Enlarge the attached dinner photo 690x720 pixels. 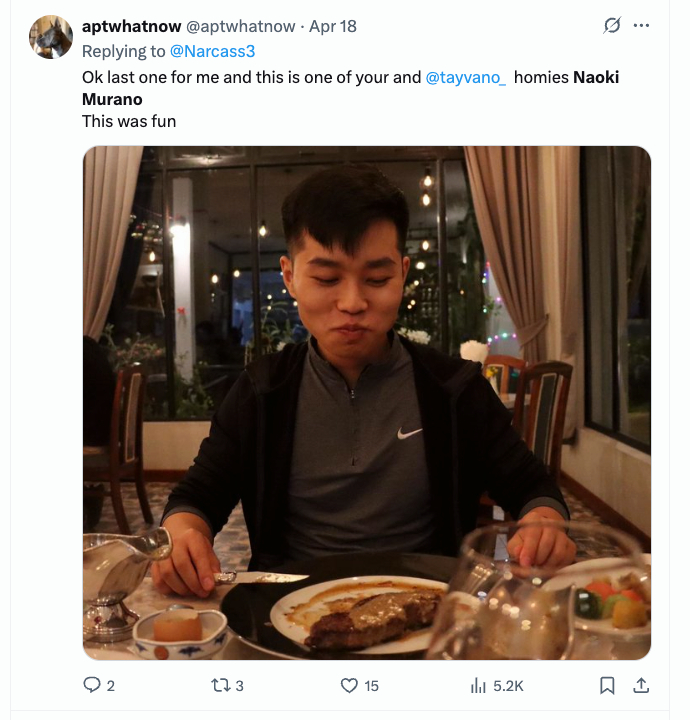[x=366, y=402]
